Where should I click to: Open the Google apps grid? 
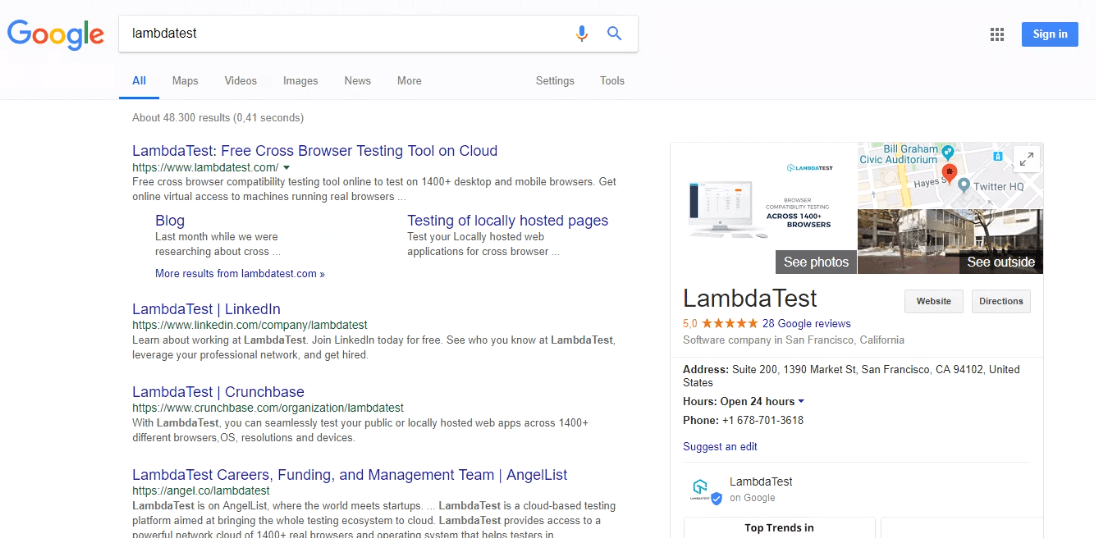click(997, 35)
